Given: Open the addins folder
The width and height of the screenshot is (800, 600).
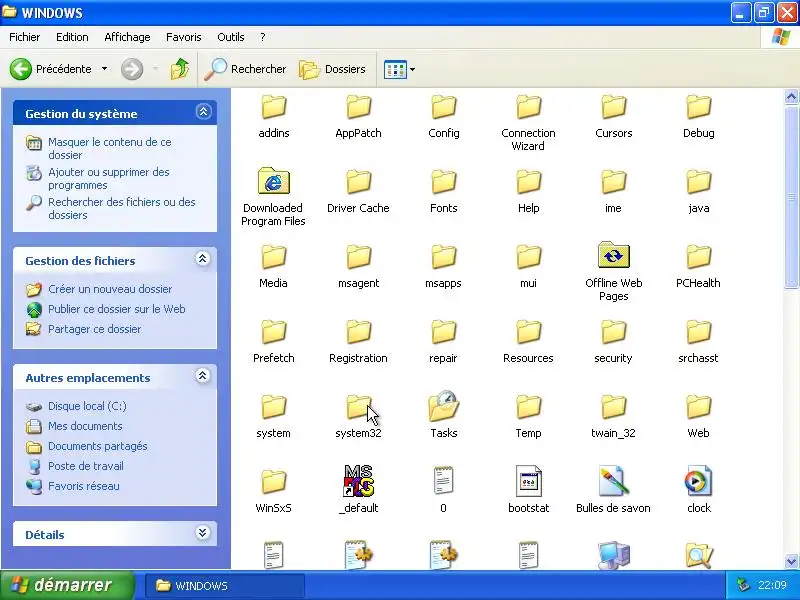Looking at the screenshot, I should (x=274, y=114).
